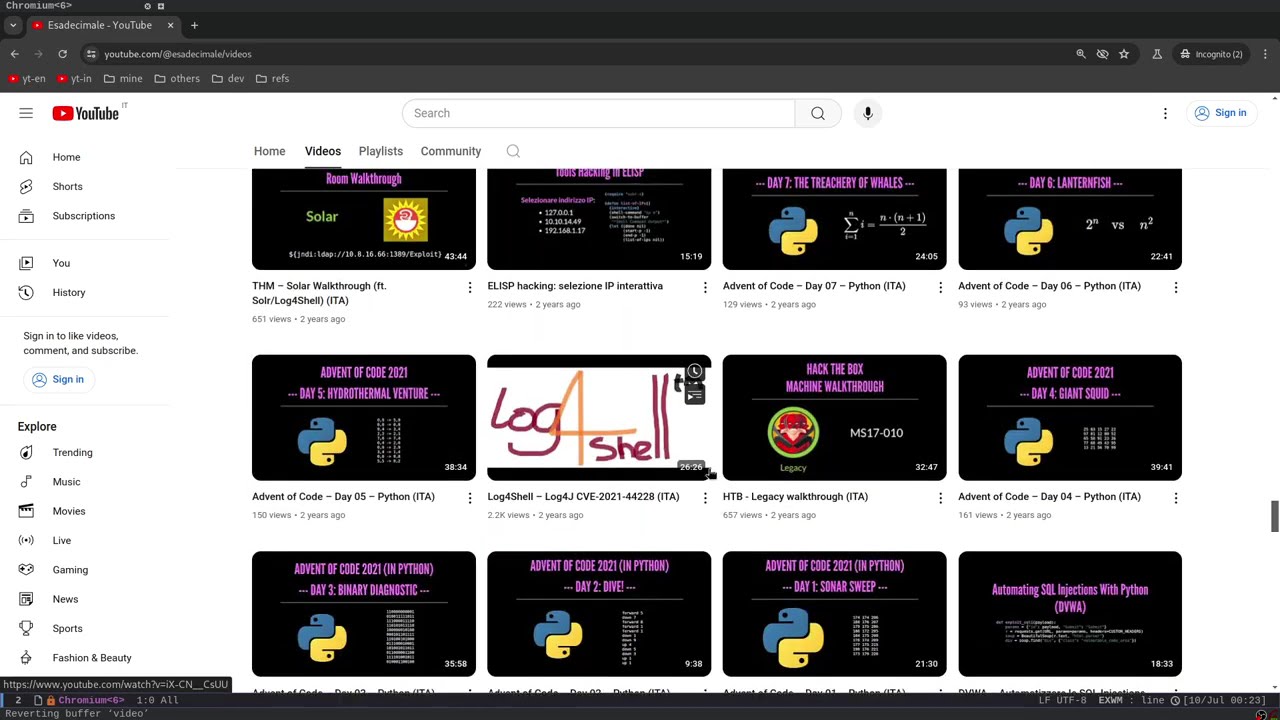Image resolution: width=1280 pixels, height=720 pixels.
Task: Open yt-en bookmark
Action: (x=27, y=78)
